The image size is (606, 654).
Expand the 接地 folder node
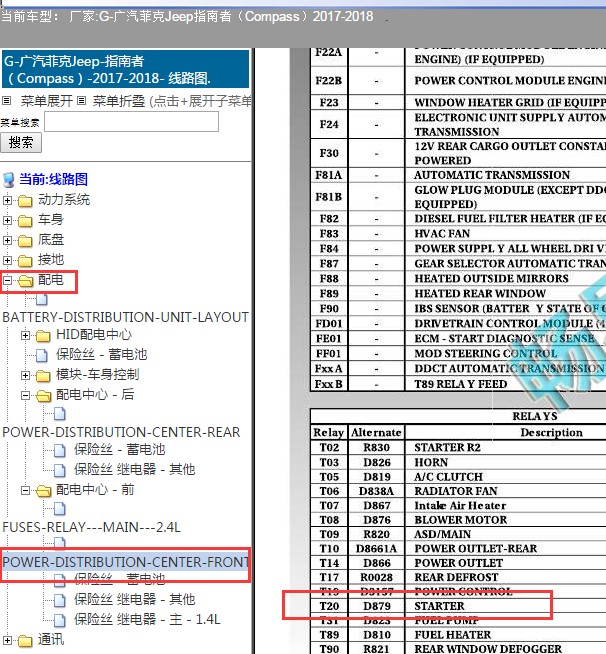(x=7, y=260)
